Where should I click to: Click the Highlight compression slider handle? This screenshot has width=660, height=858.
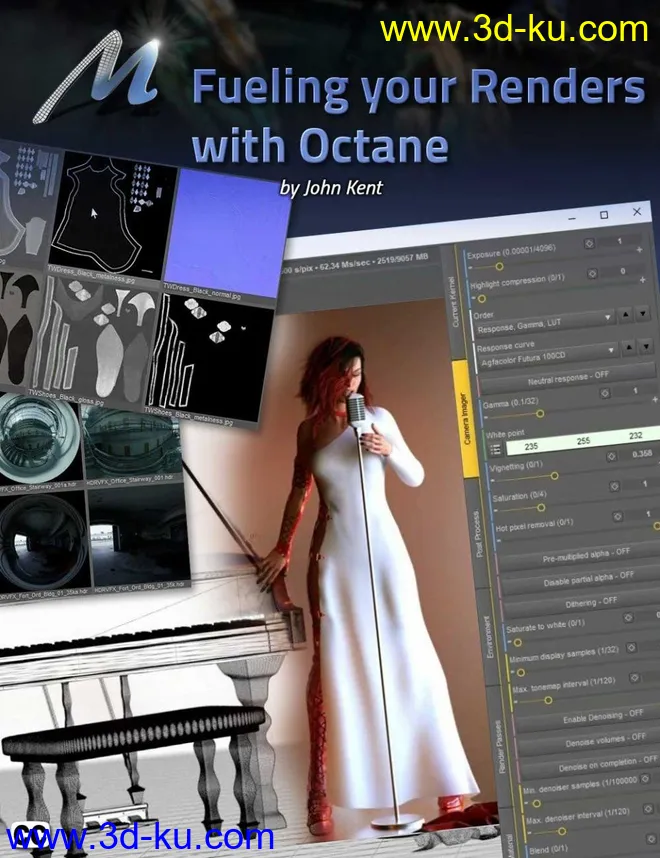(482, 299)
